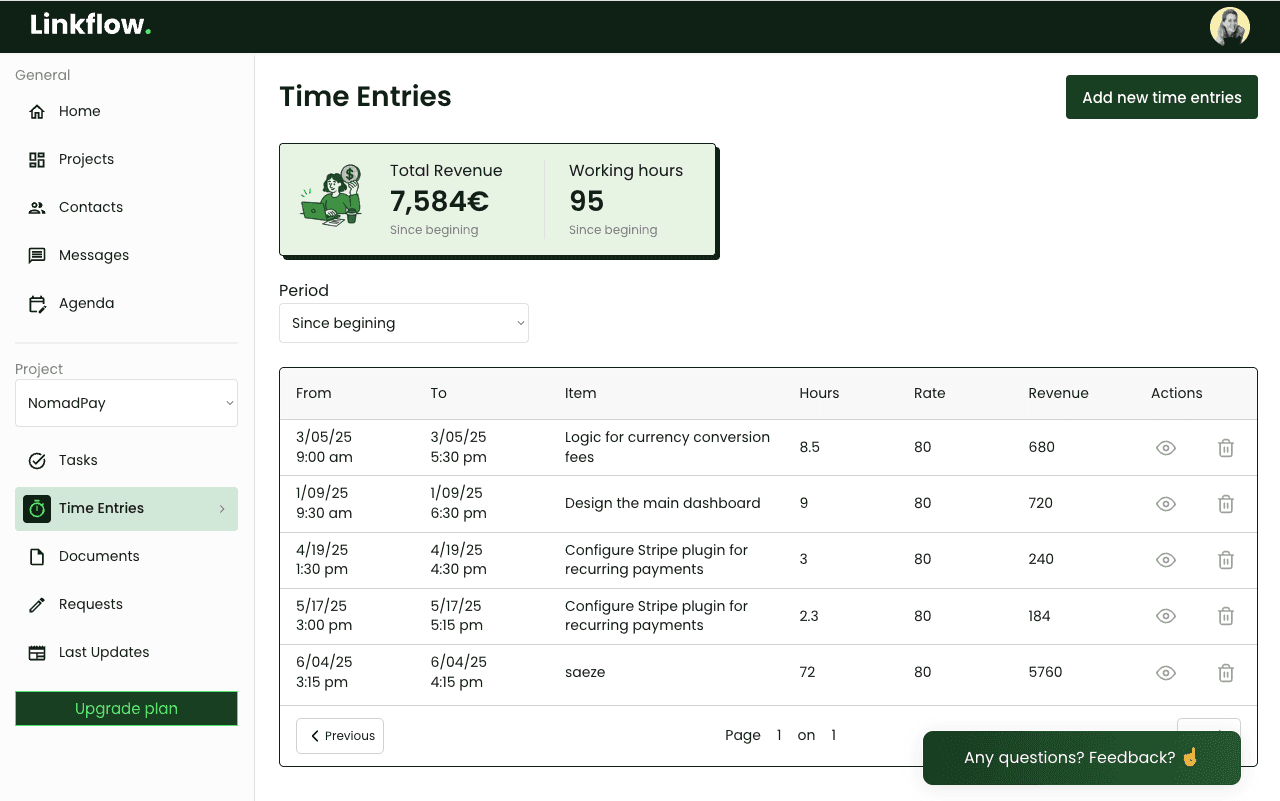Screen dimensions: 1280x801
Task: Open Agenda menu item
Action: coord(126,303)
